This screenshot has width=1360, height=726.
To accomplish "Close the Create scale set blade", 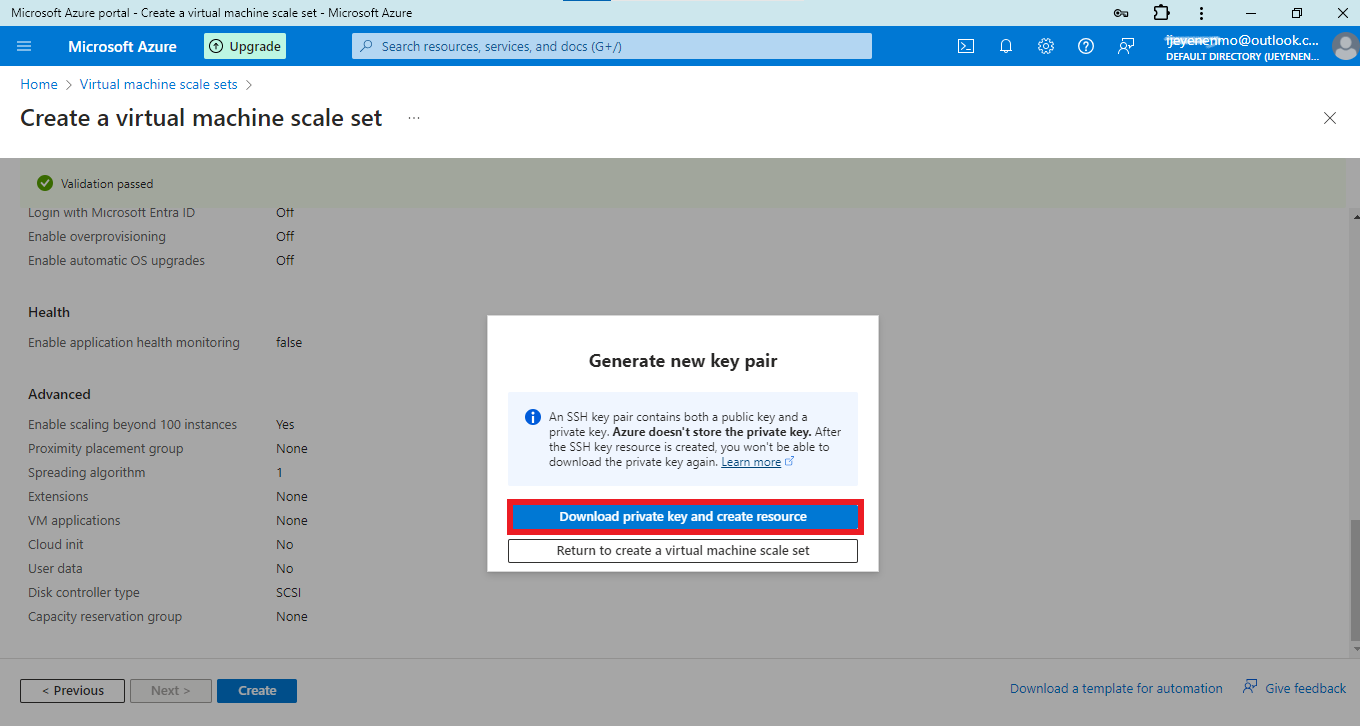I will [1330, 118].
